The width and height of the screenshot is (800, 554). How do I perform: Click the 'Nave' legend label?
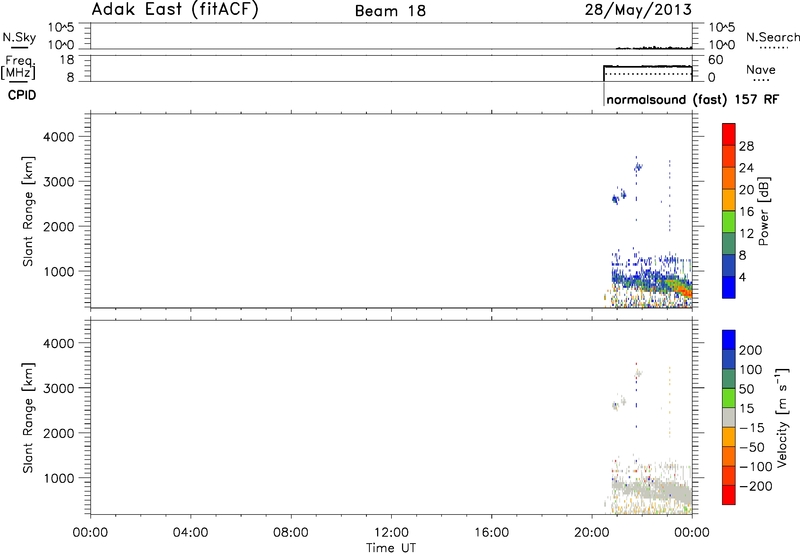tap(761, 69)
